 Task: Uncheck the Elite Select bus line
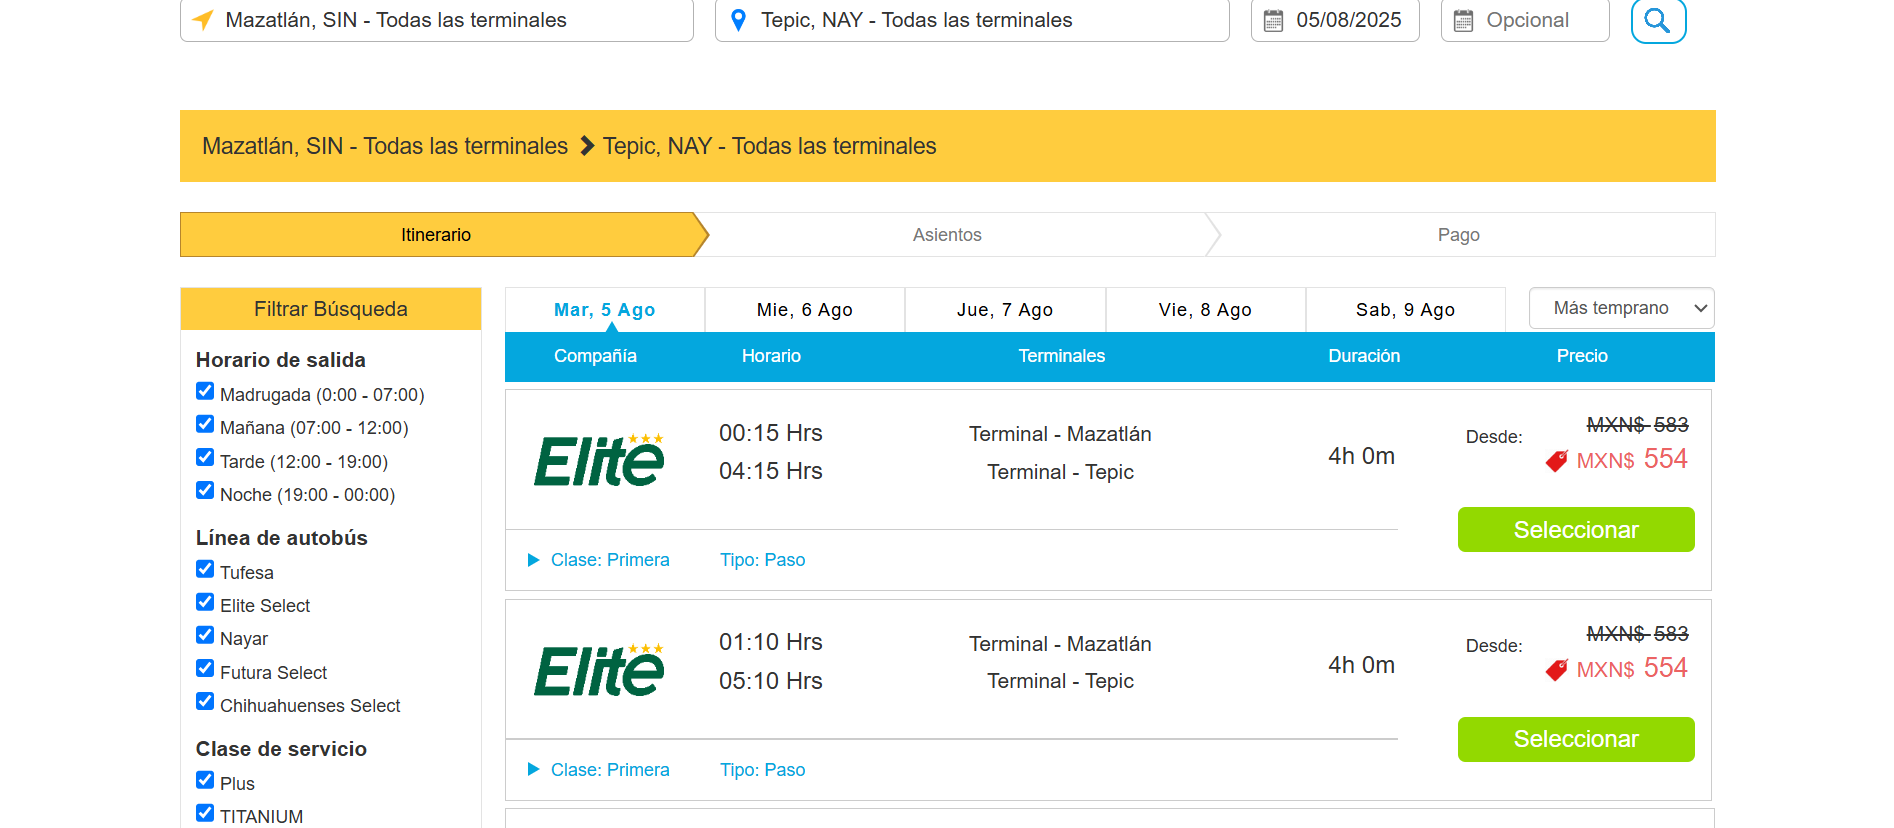click(x=205, y=602)
